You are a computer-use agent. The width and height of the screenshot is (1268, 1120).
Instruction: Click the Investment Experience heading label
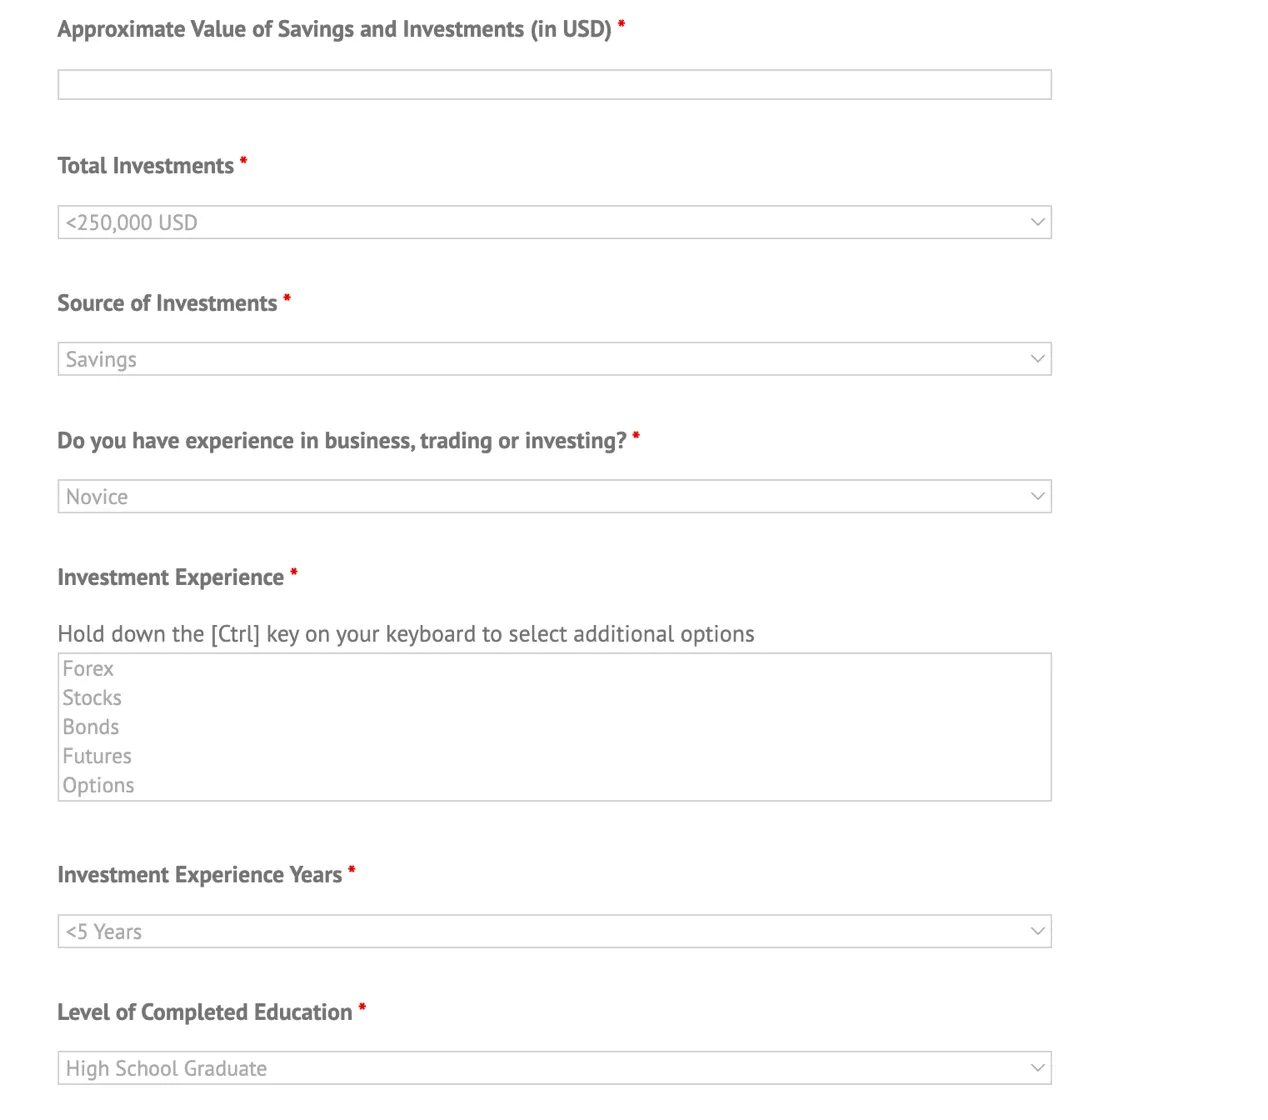pos(171,577)
